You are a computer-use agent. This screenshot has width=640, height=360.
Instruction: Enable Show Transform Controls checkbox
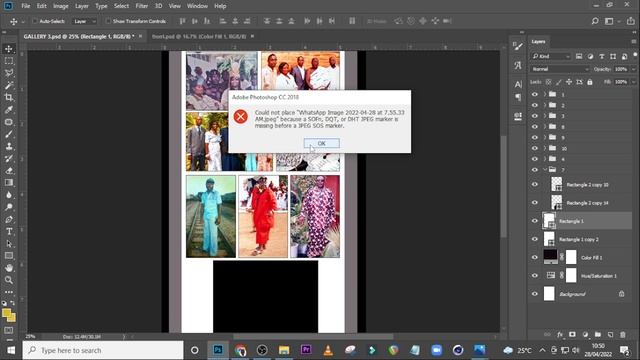[x=108, y=21]
